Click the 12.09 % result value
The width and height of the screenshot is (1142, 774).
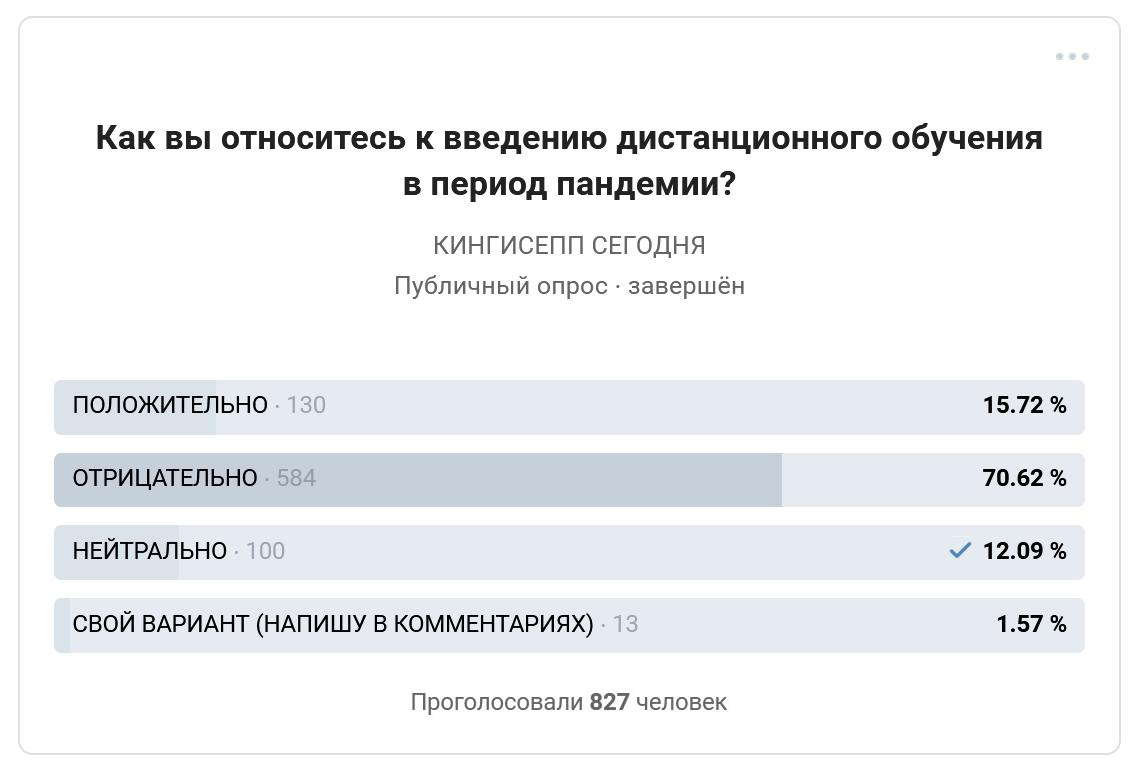click(1024, 552)
